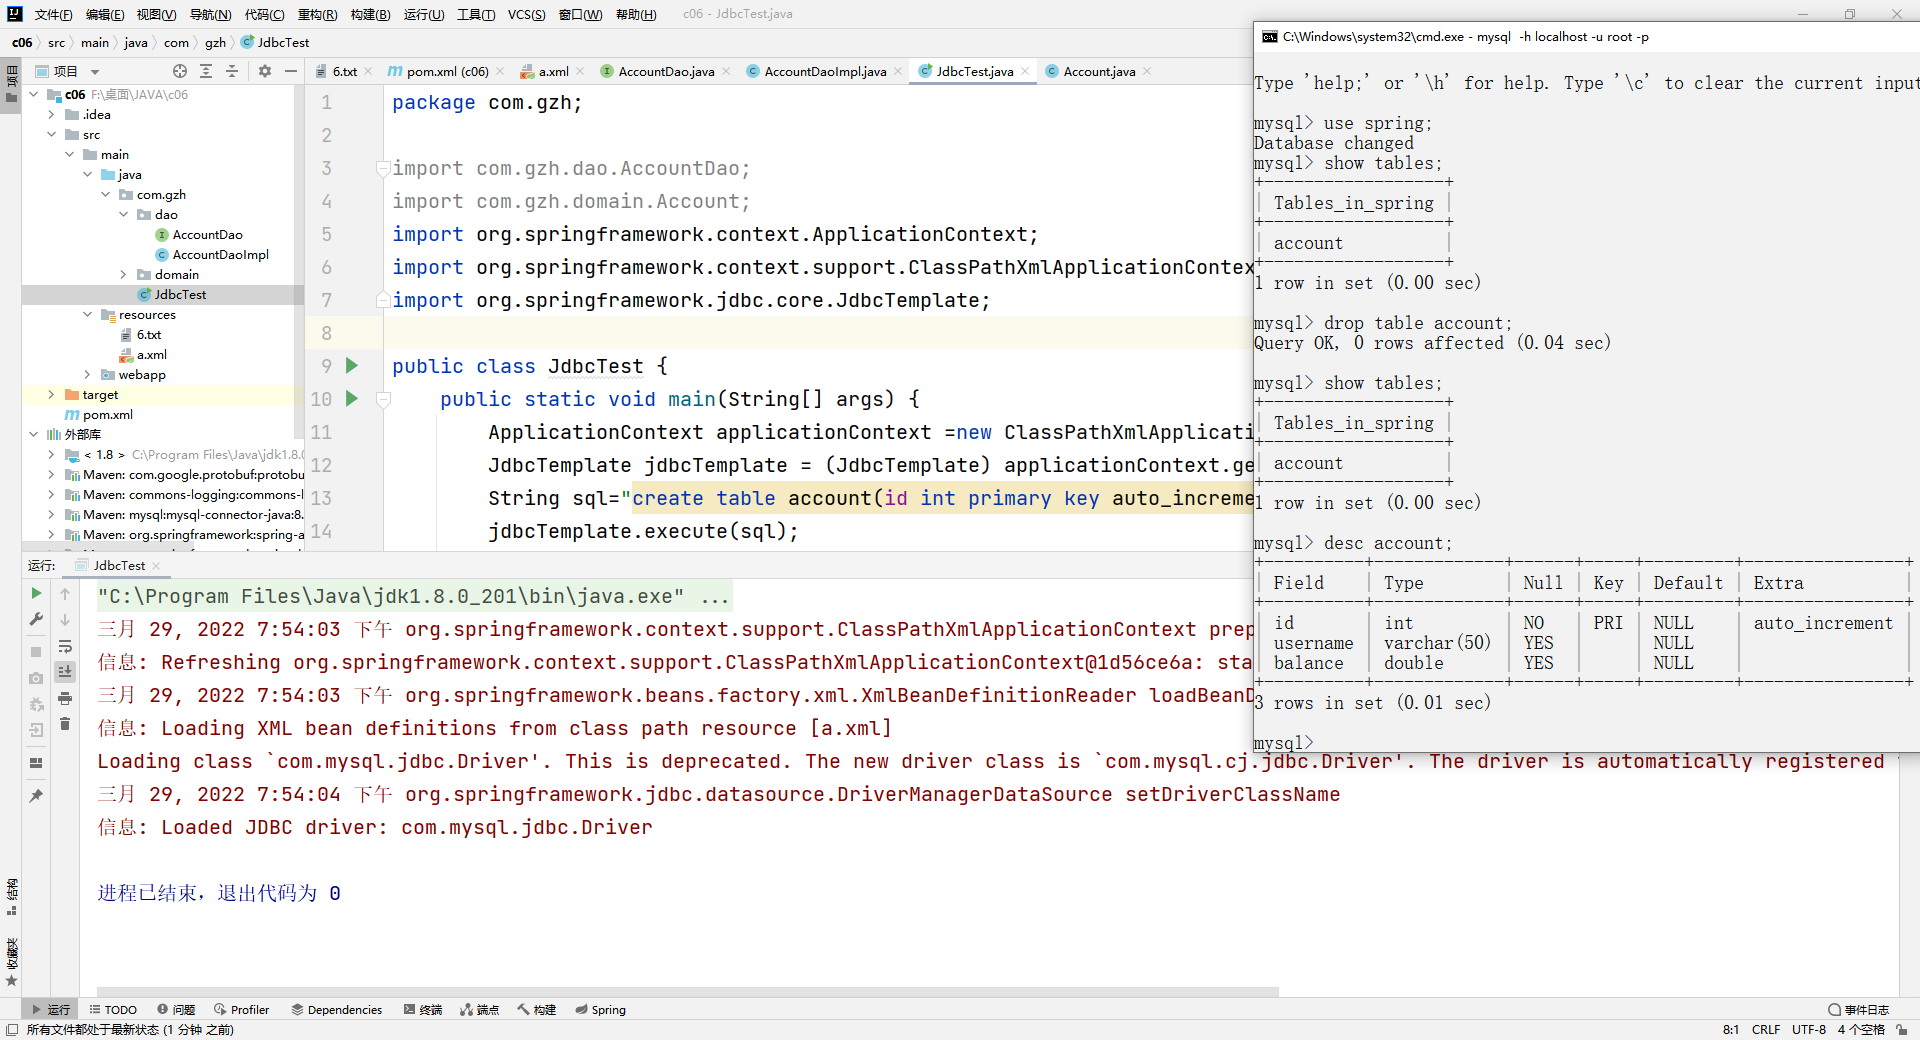1920x1040 pixels.
Task: Close the JdbcTest.java editor tab
Action: pos(1025,71)
